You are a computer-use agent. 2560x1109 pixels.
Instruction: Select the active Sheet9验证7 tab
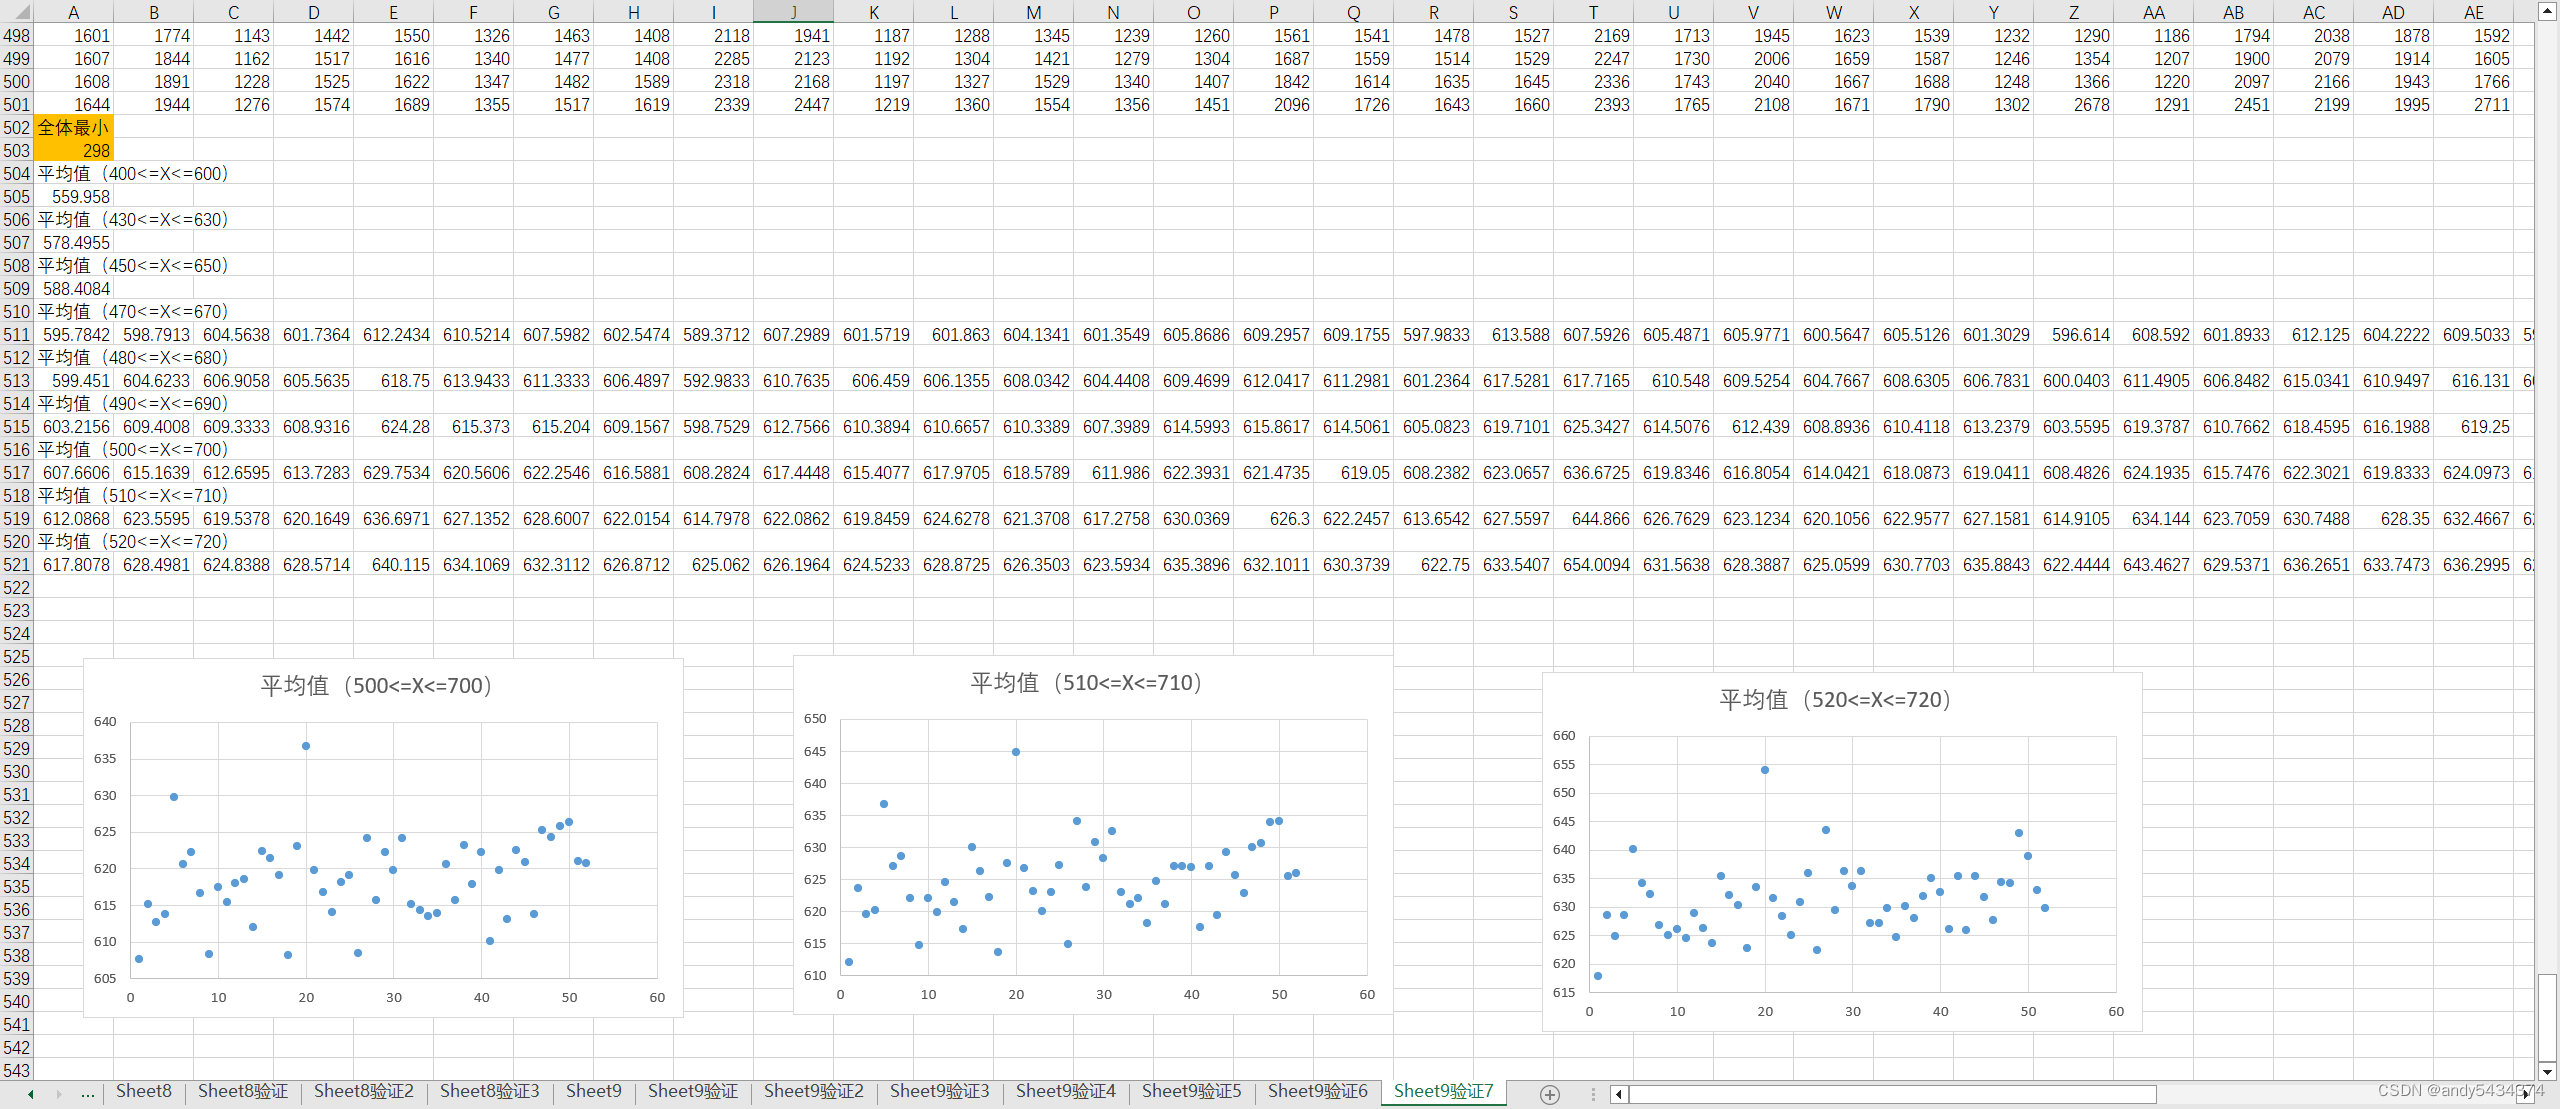pos(1444,1091)
